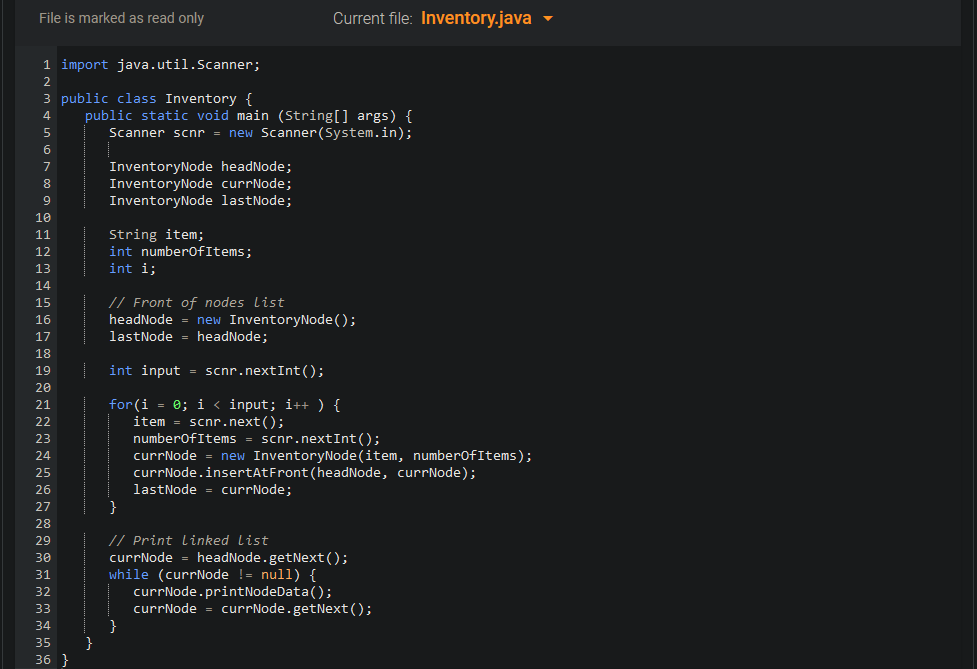977x669 pixels.
Task: Click the orange dropdown arrow beside Inventory.java
Action: click(544, 18)
